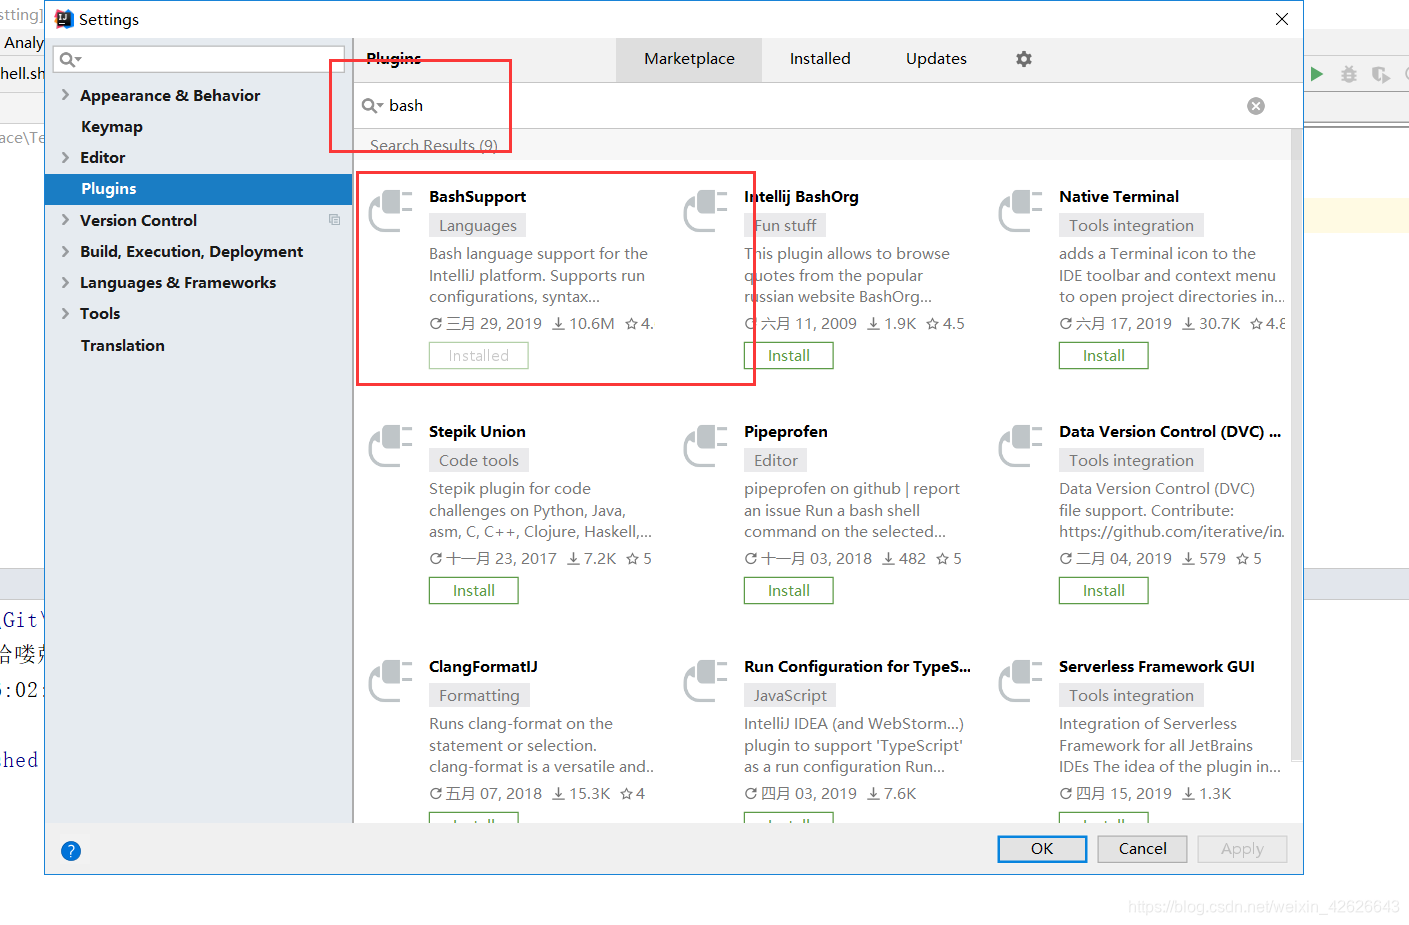1409x925 pixels.
Task: Open the Stepik Union plugin title
Action: coord(477,432)
